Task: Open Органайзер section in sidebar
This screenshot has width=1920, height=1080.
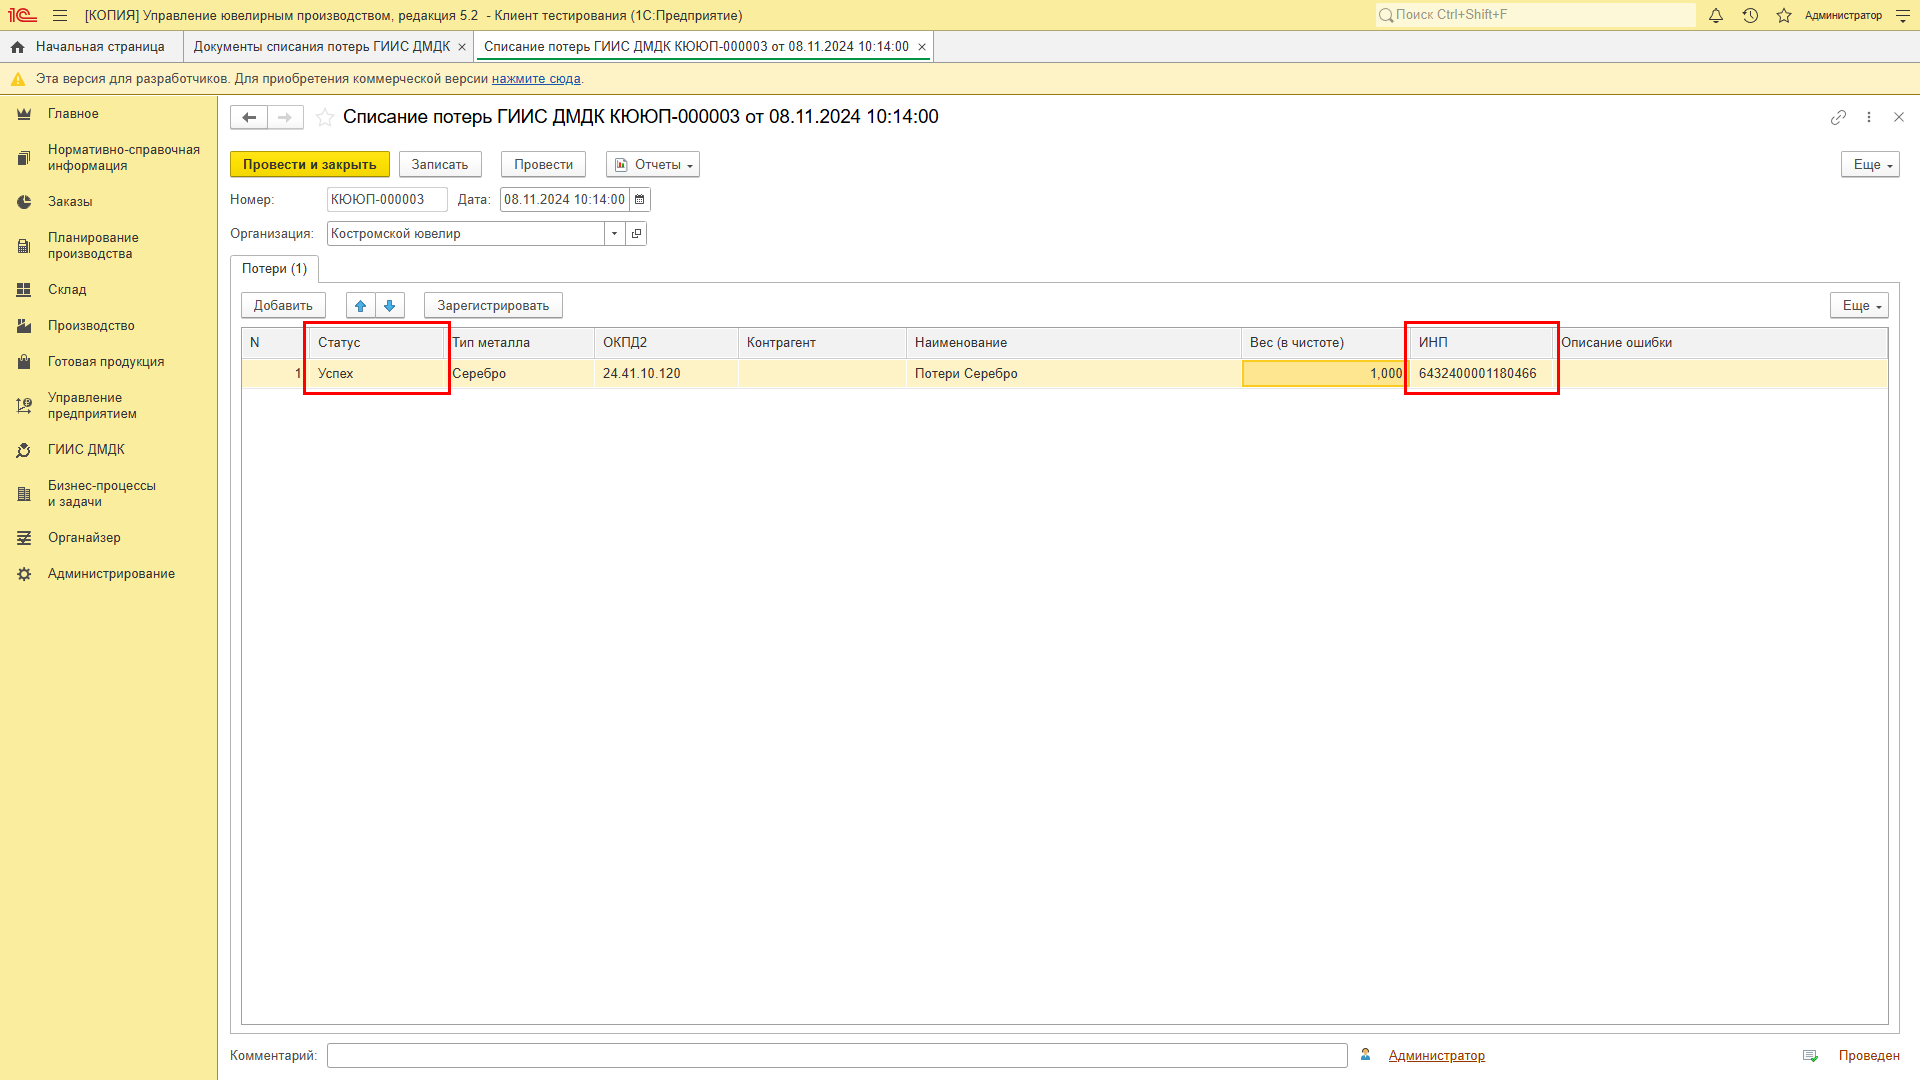Action: (84, 538)
